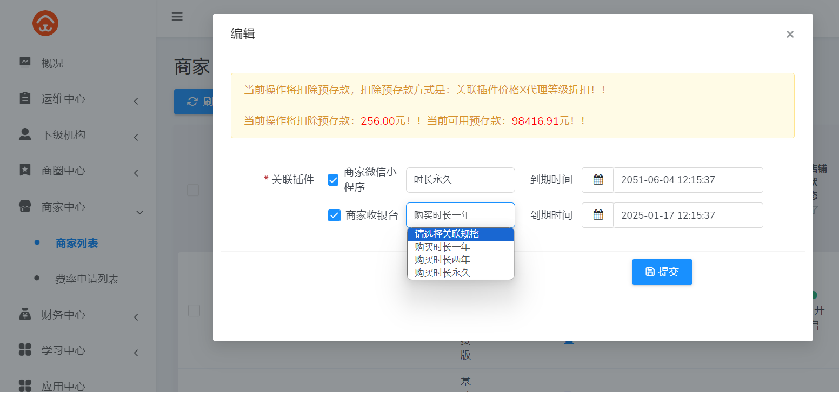
Task: Uncheck 商家收银台 plugin checkbox
Action: [x=334, y=215]
